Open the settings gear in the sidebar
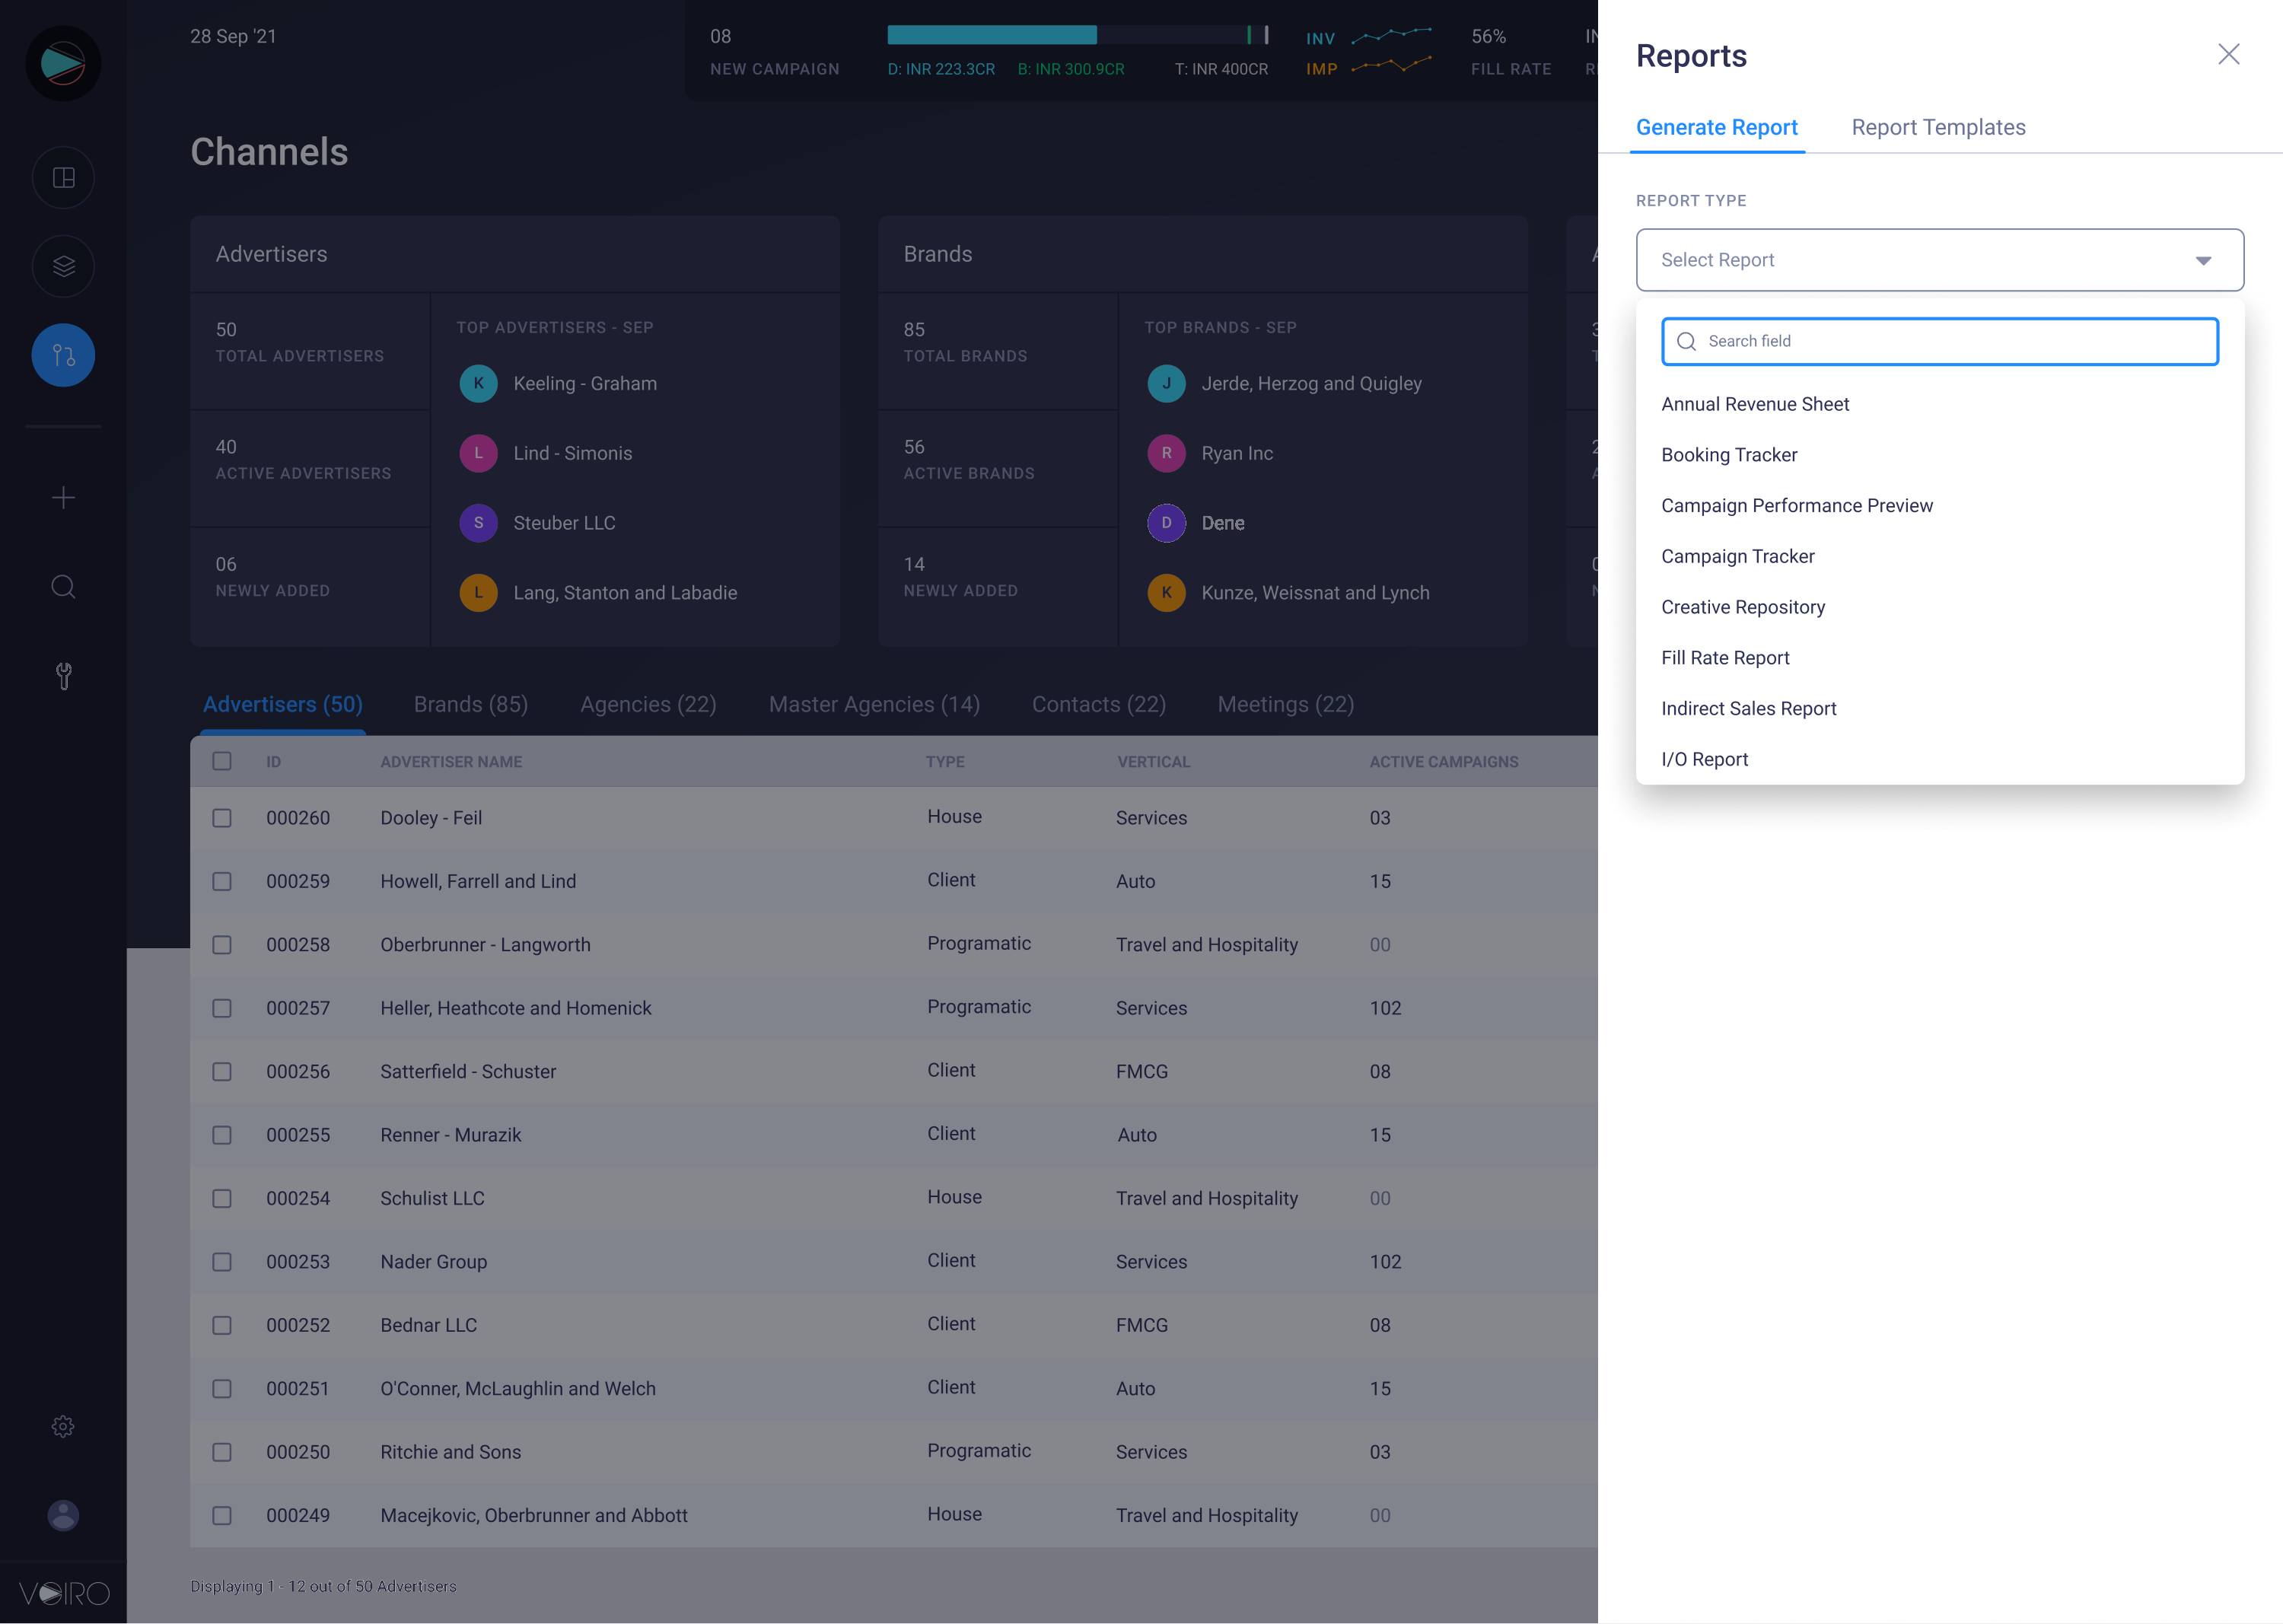The height and width of the screenshot is (1624, 2283). [x=63, y=1427]
